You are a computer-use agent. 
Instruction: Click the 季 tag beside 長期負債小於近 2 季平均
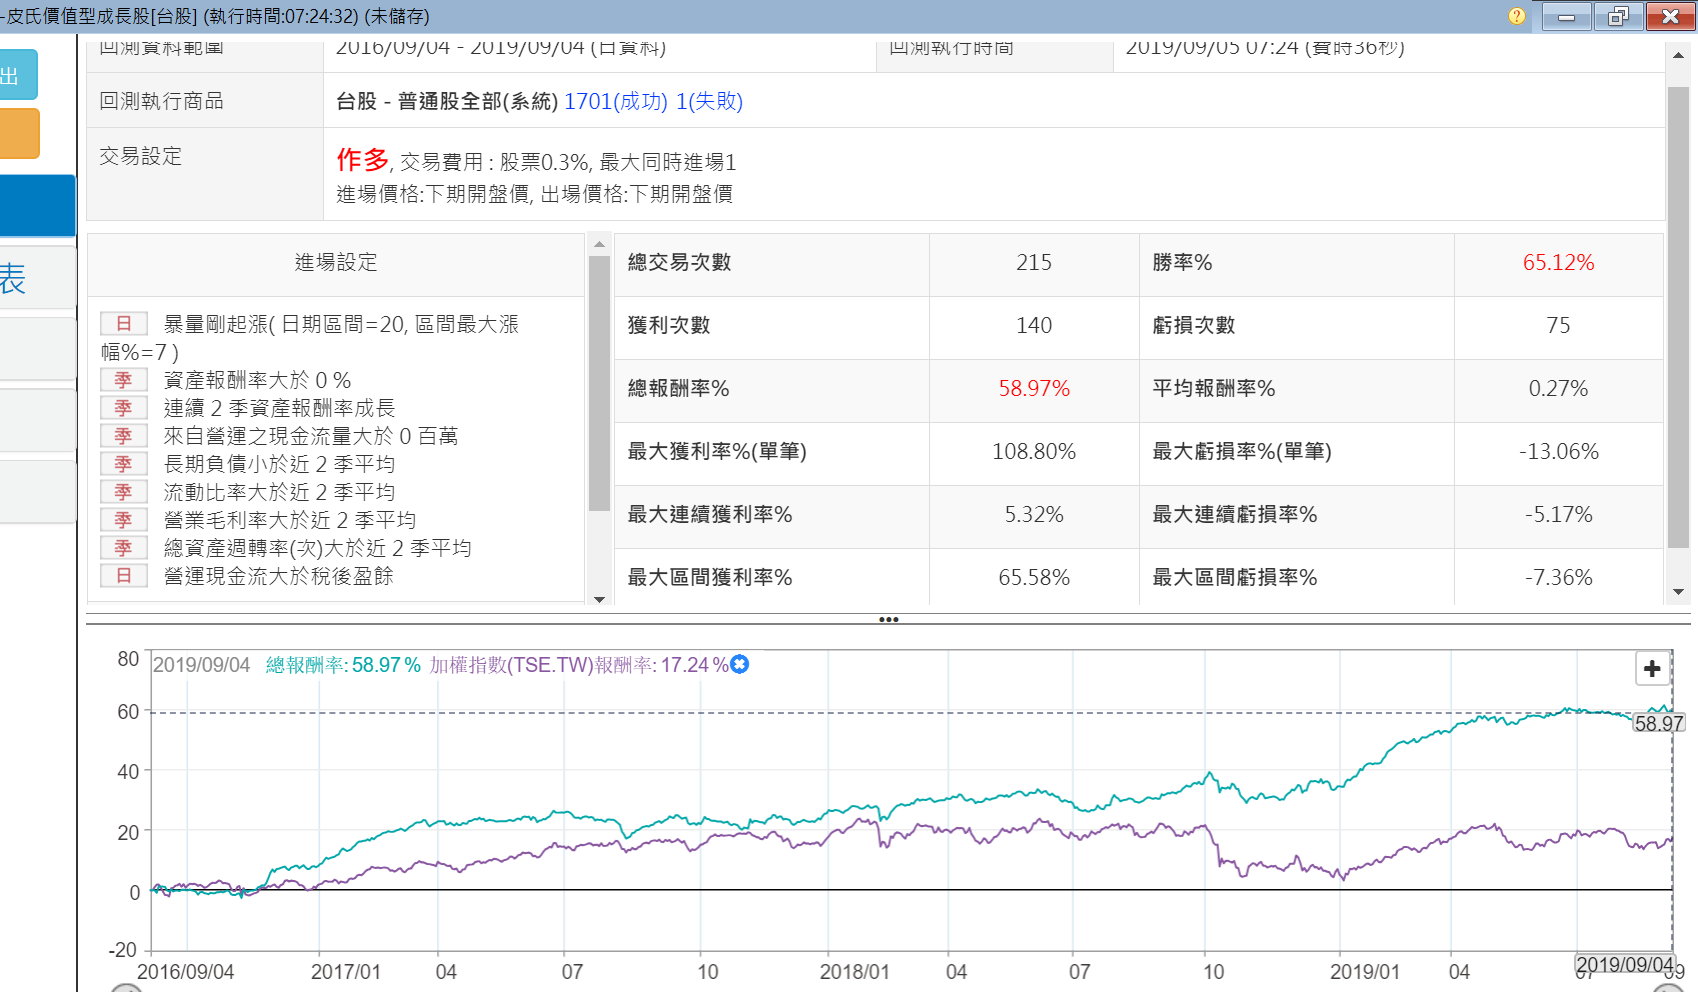click(124, 464)
